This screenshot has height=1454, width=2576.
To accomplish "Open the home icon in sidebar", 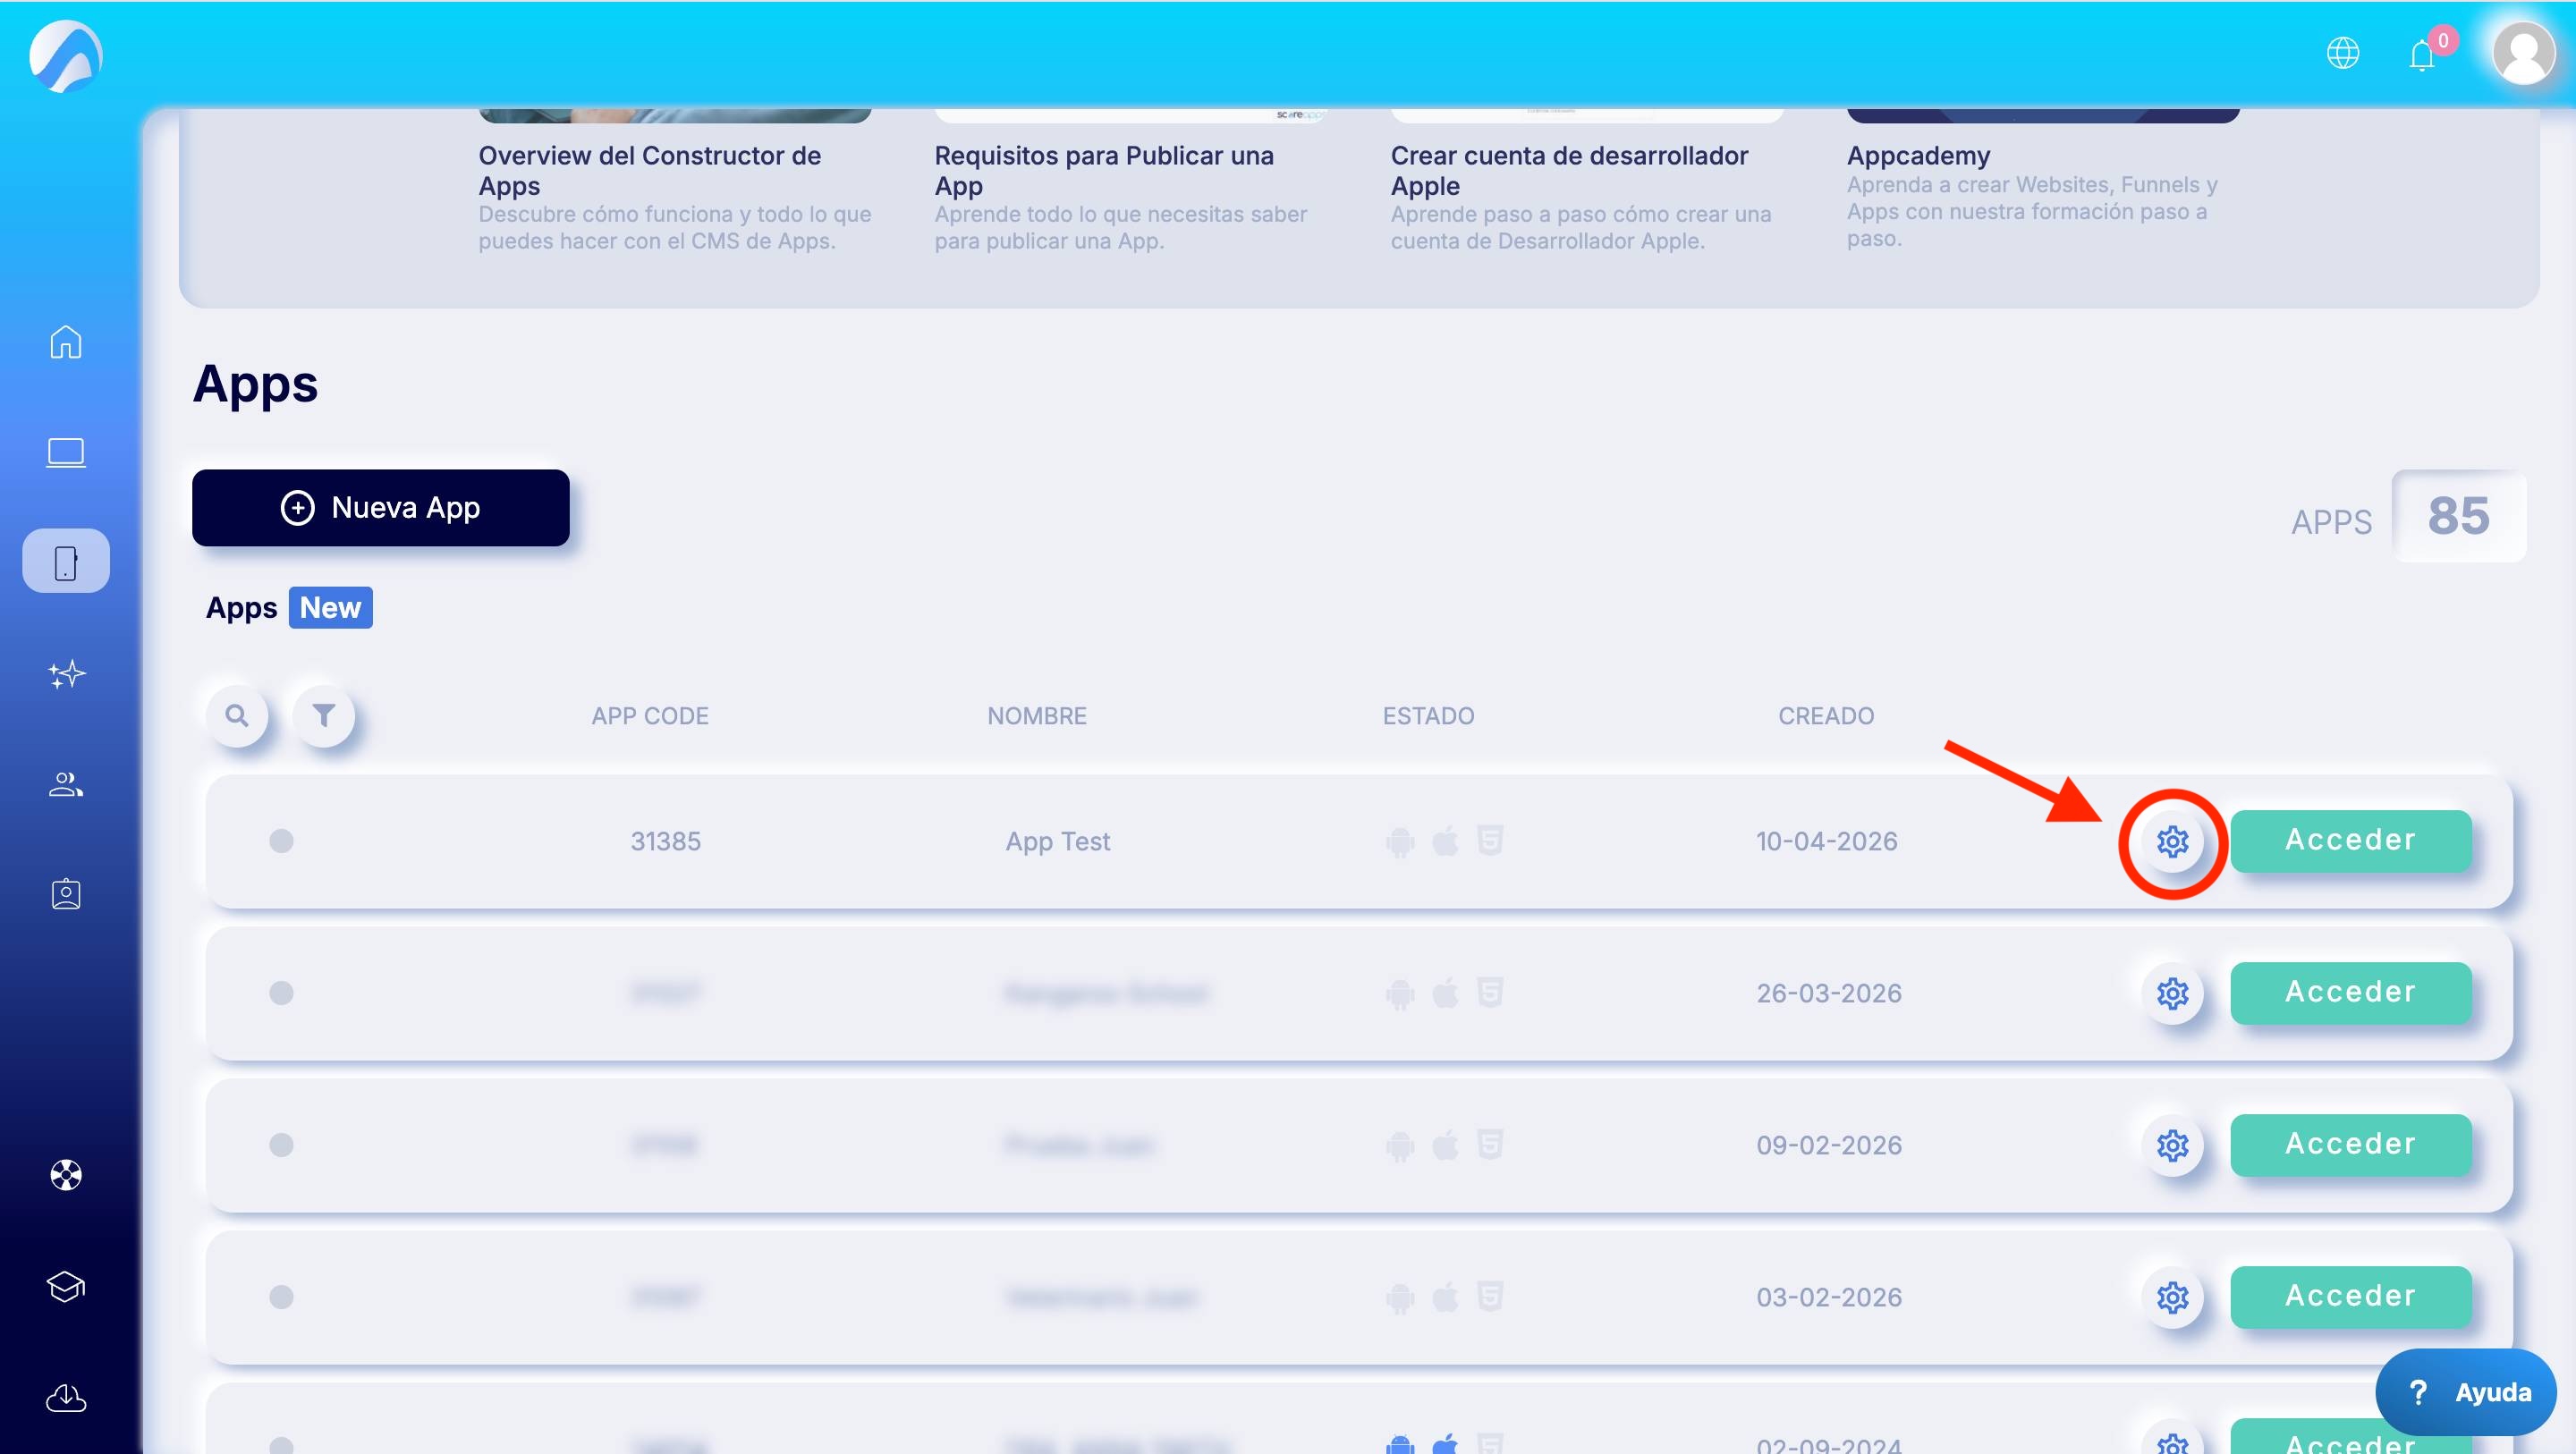I will (66, 342).
